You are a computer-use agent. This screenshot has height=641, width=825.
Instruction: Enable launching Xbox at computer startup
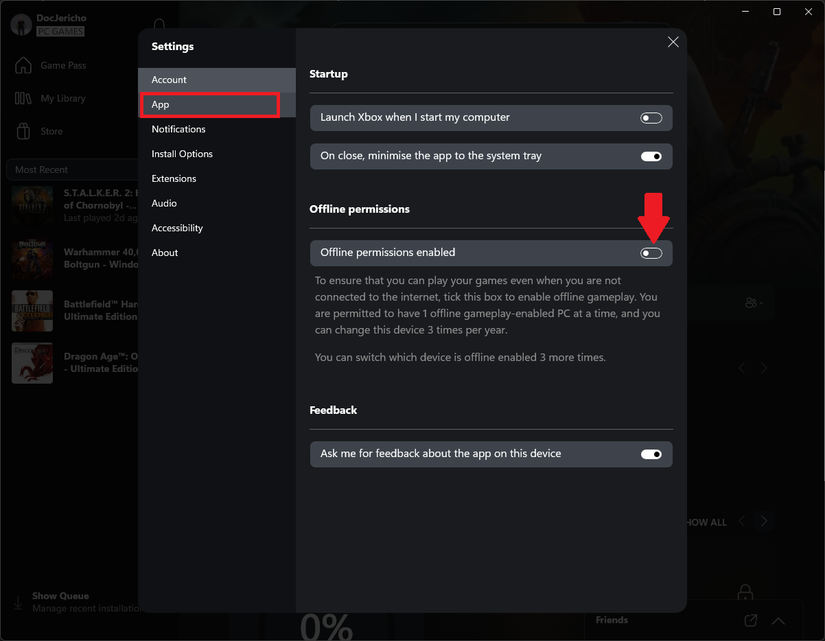[x=651, y=117]
